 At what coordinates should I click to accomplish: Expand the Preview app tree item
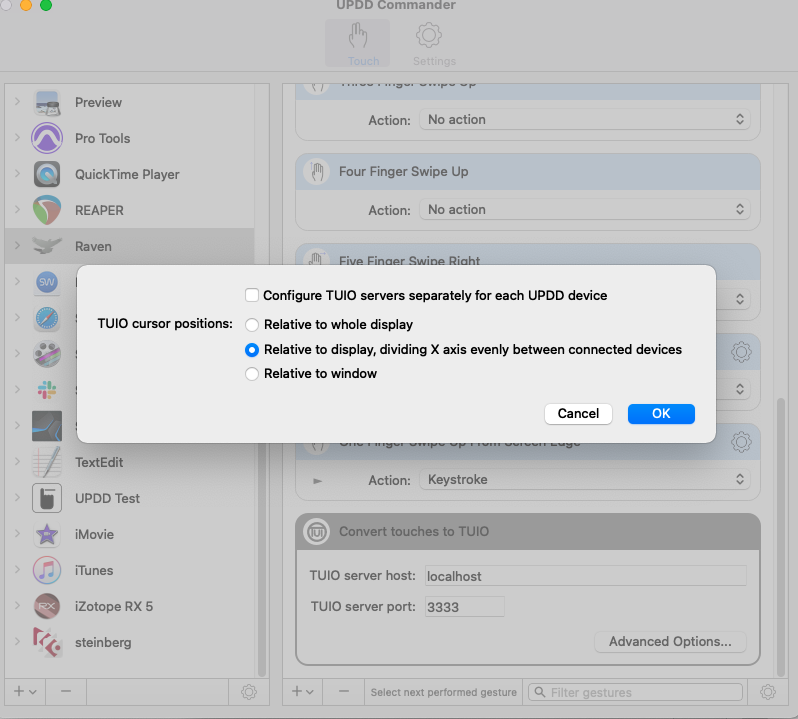(x=17, y=102)
